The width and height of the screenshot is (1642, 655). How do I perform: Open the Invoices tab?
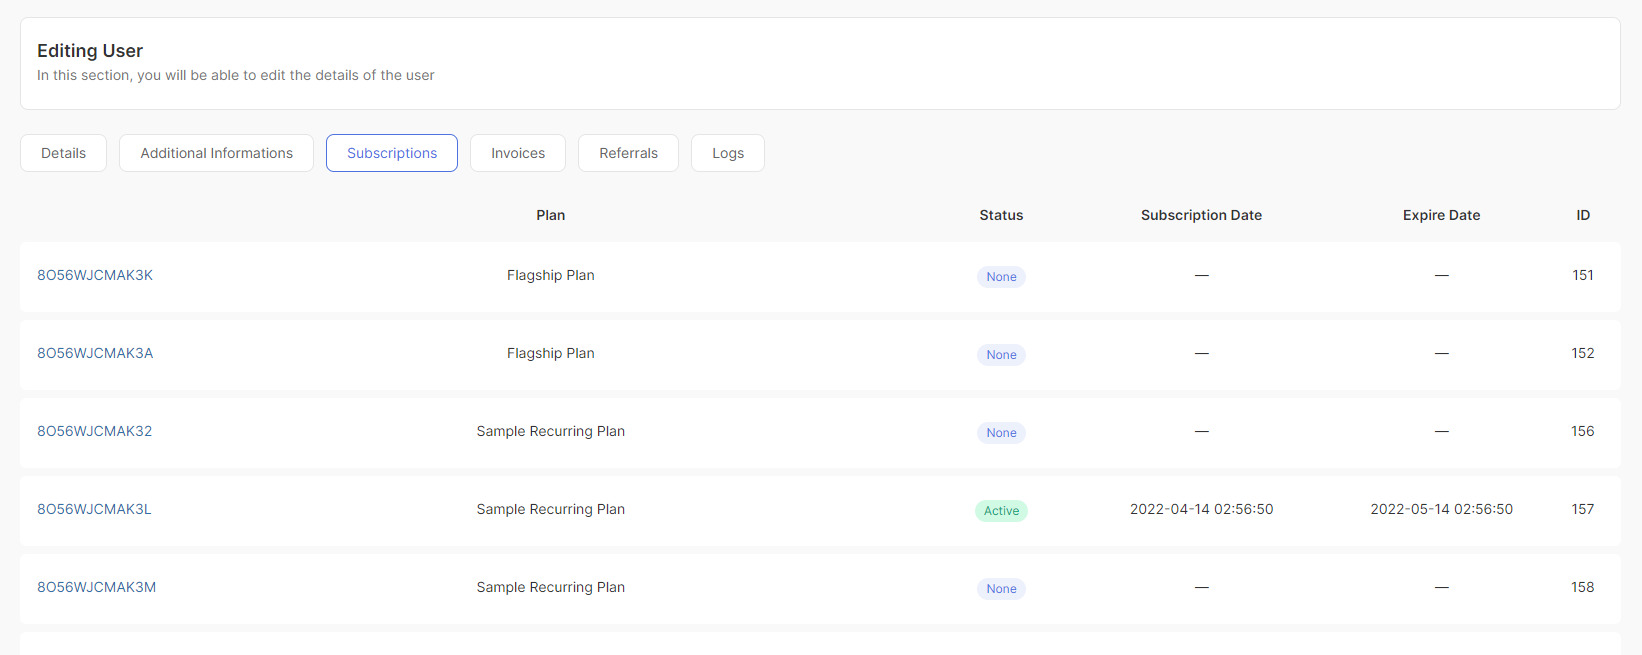coord(518,153)
